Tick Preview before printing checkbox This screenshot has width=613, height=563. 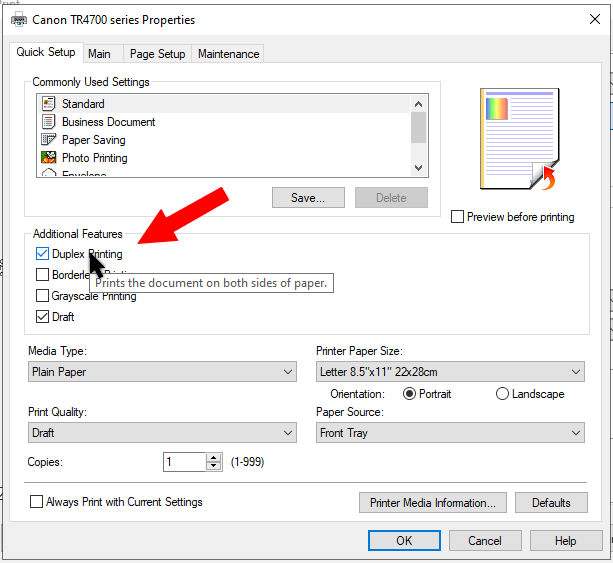point(457,217)
